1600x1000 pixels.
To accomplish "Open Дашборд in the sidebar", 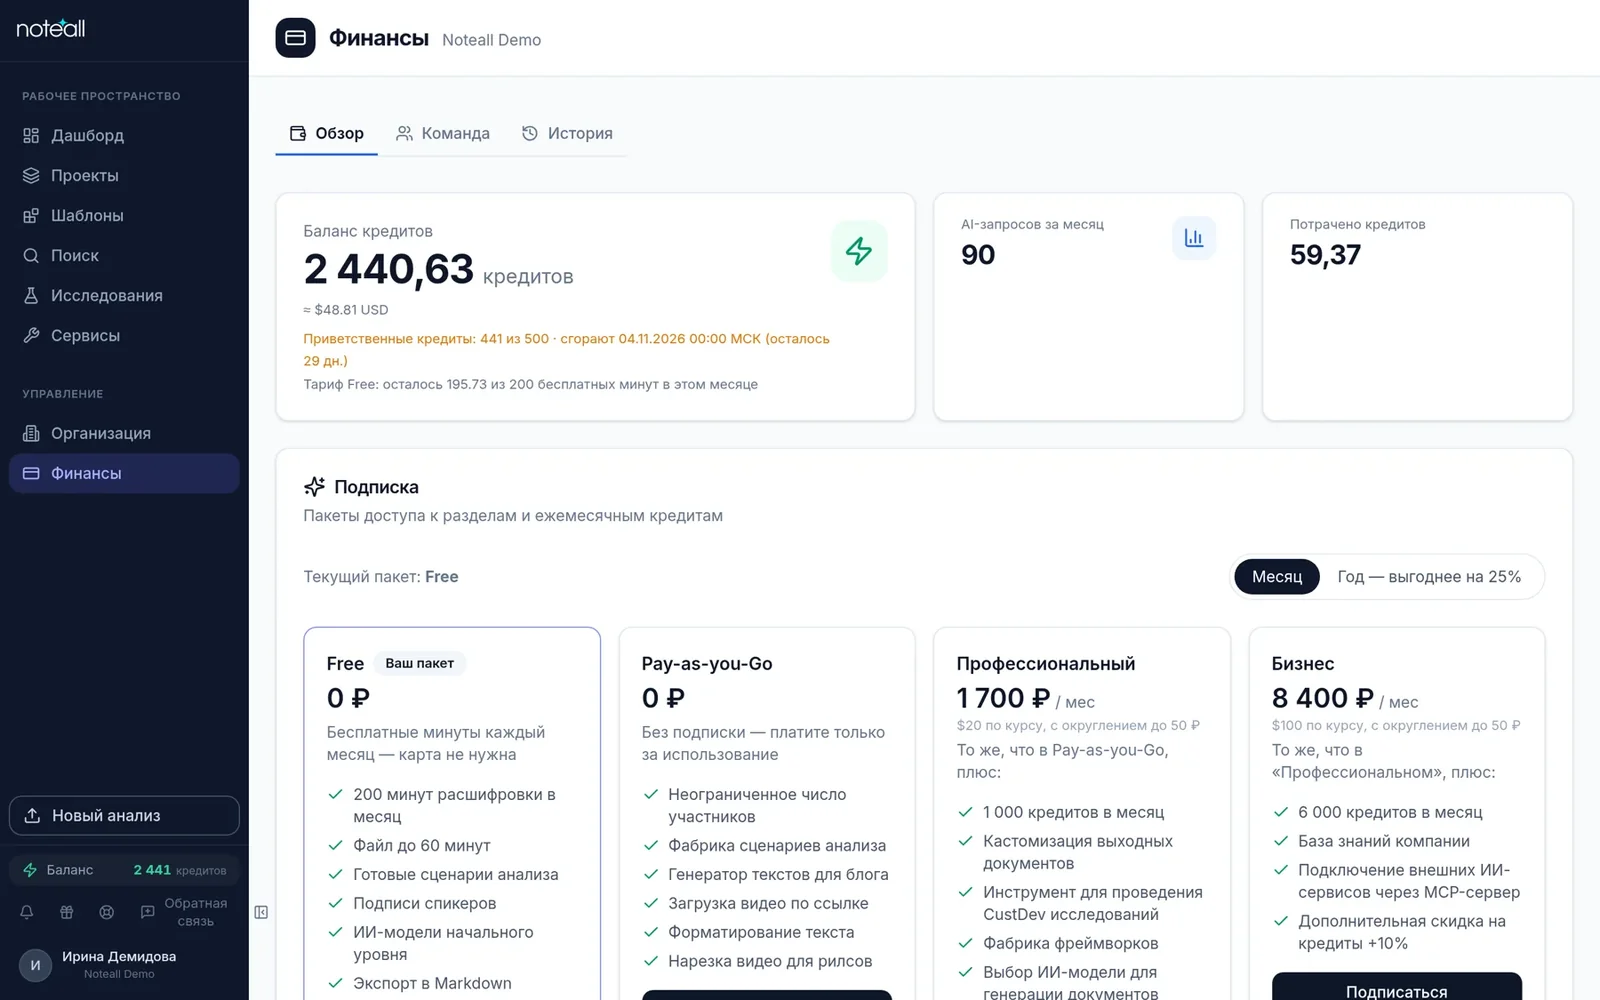I will pos(124,135).
